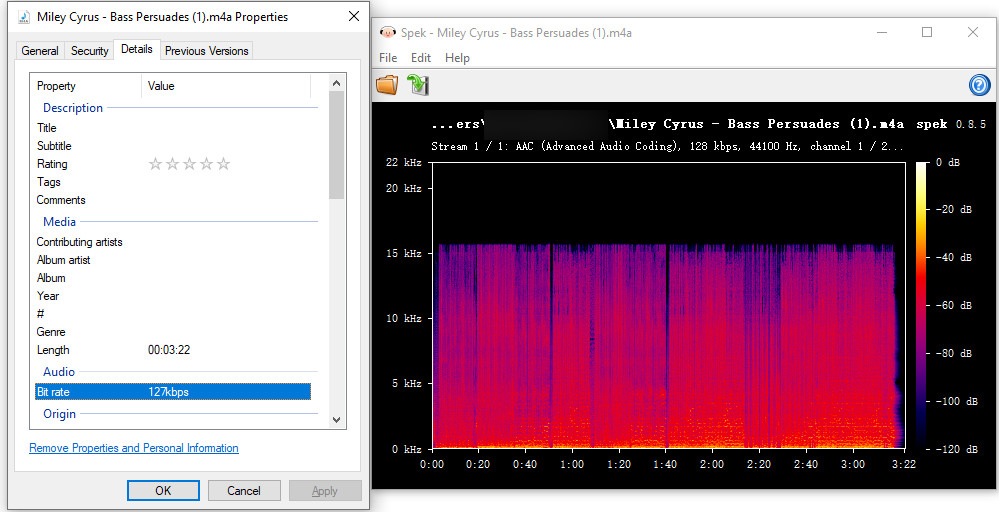
Task: Click the 127kbps bit rate value
Action: click(168, 392)
